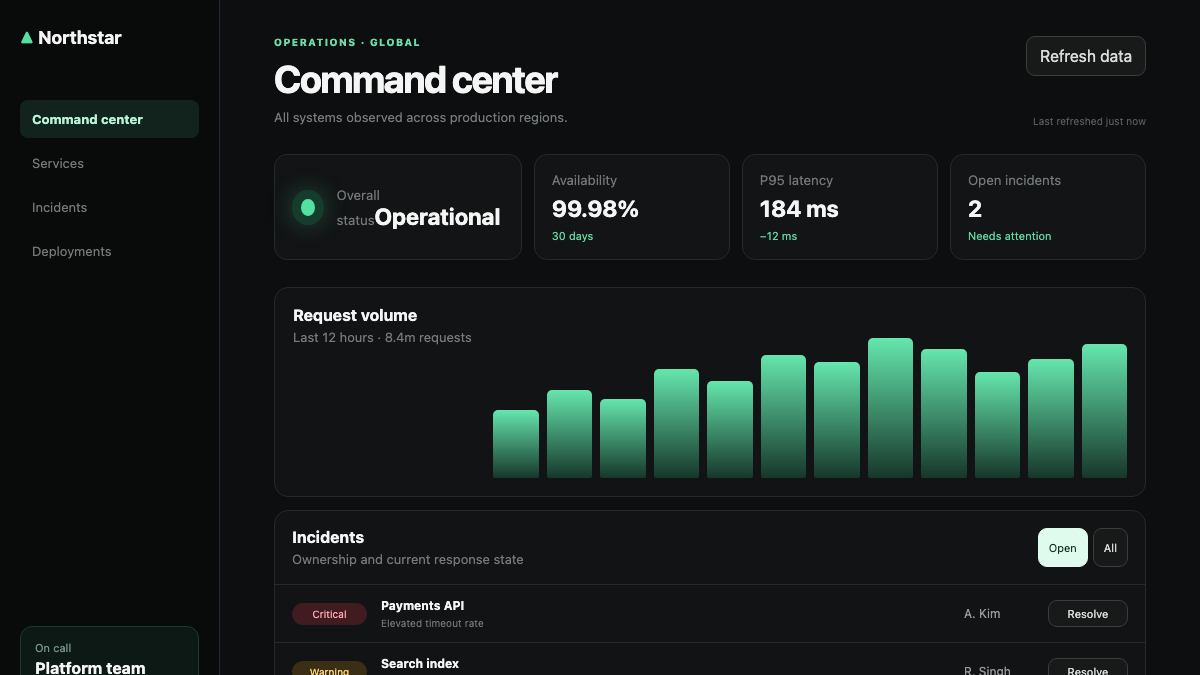
Task: Open the Incidents sidebar page
Action: pyautogui.click(x=109, y=207)
